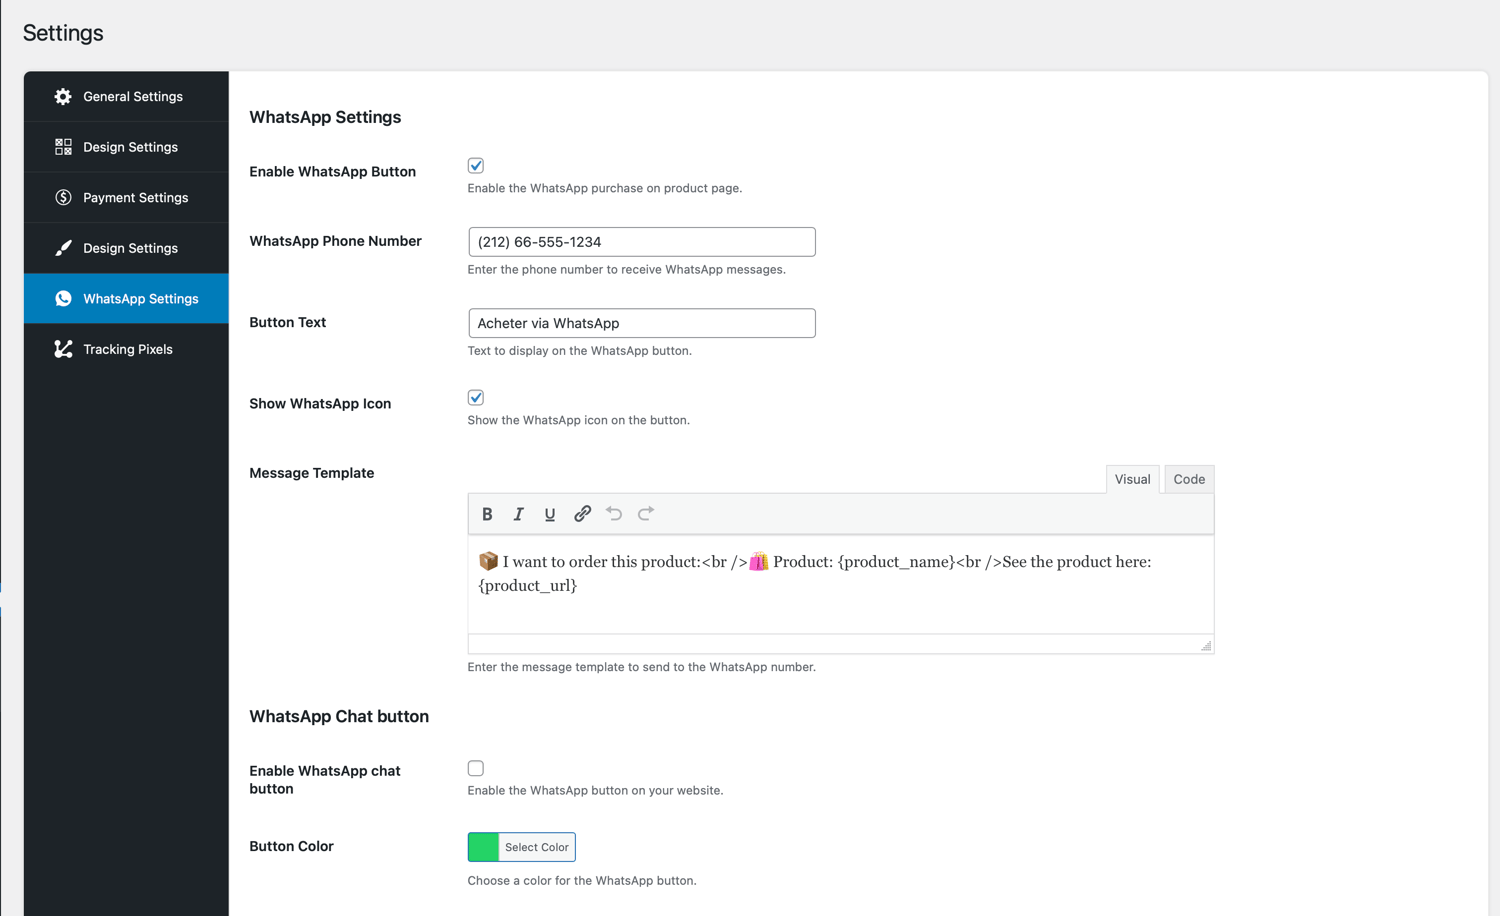
Task: Toggle bold formatting in message editor
Action: 487,514
